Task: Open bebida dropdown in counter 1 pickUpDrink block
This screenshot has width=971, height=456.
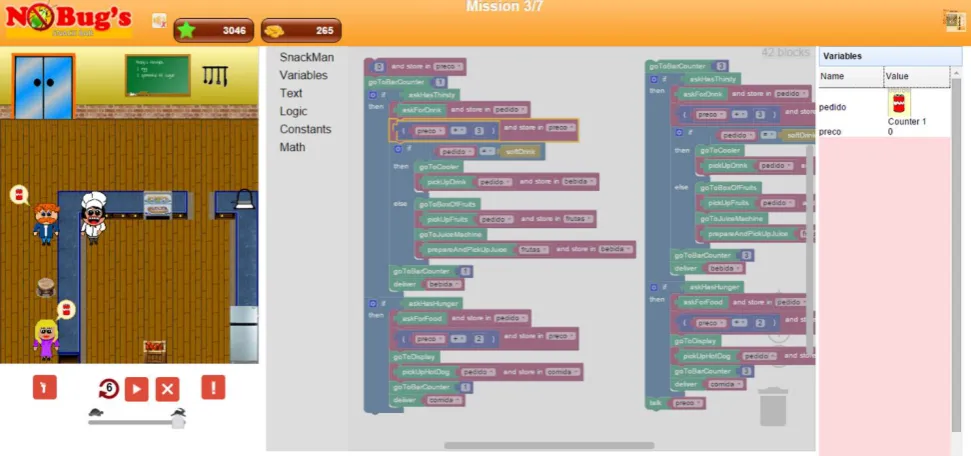Action: [x=581, y=182]
